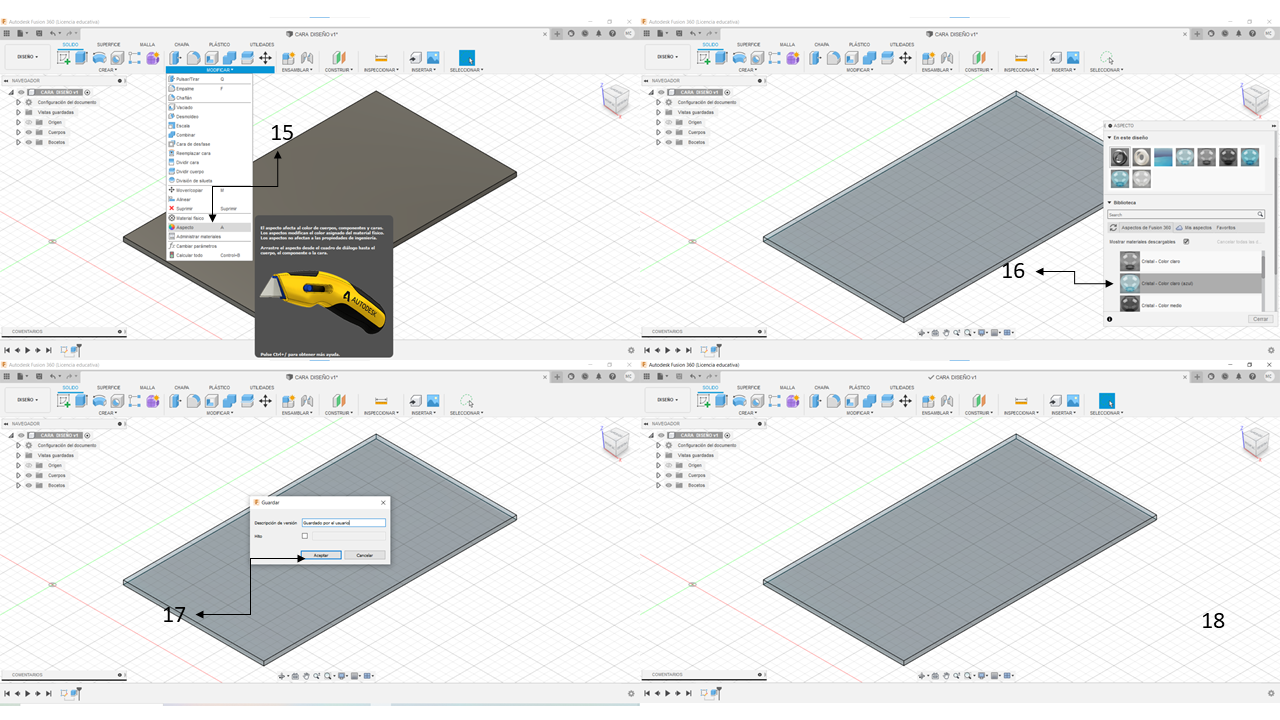Close the Guardar dialog with X
1280x720 pixels.
click(x=383, y=502)
